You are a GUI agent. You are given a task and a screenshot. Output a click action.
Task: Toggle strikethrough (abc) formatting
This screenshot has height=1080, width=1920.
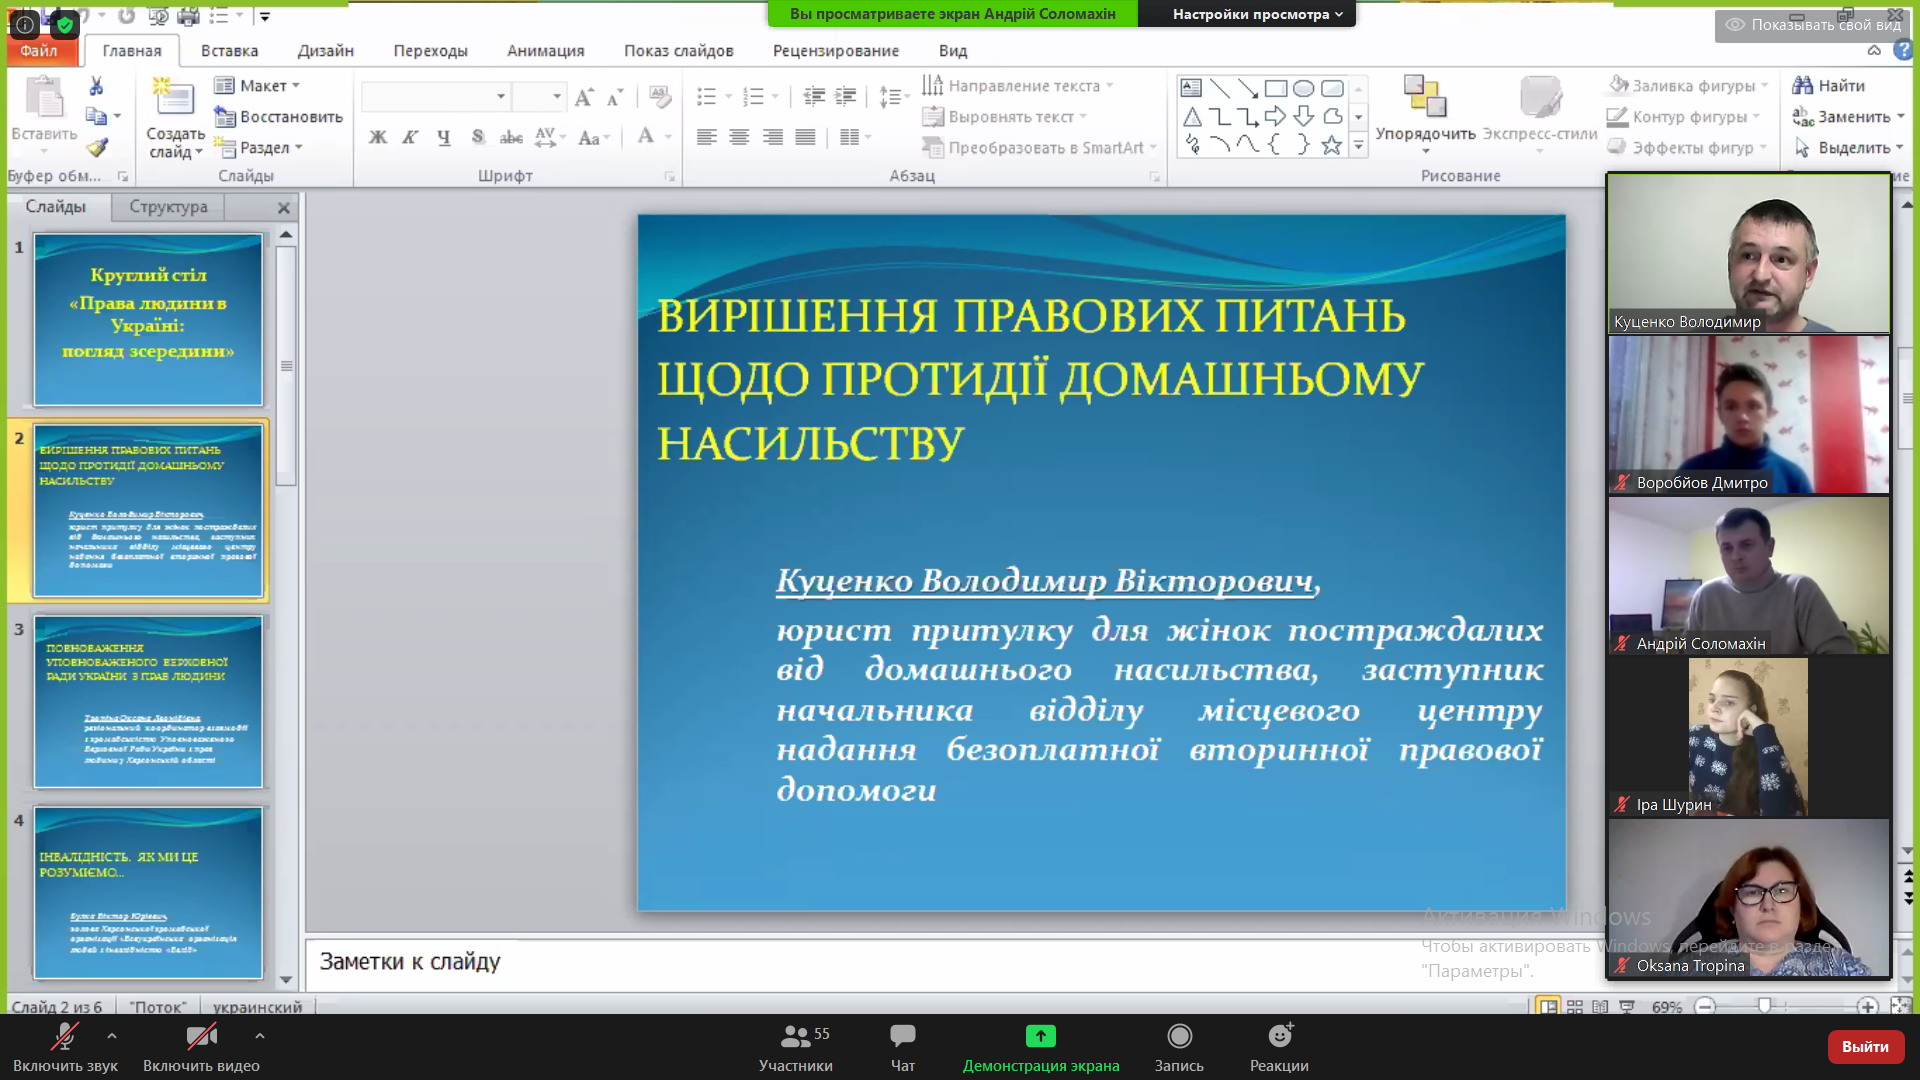pos(511,137)
